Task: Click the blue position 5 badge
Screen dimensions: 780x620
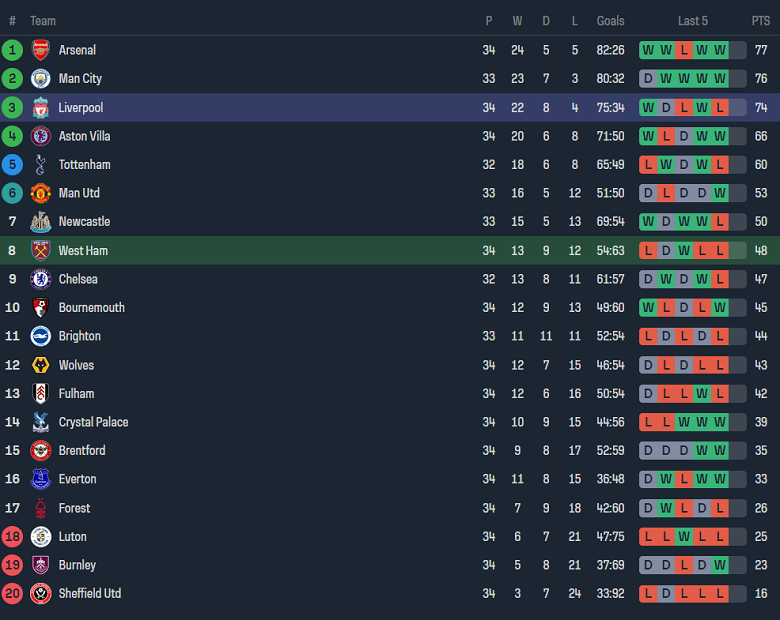Action: [x=13, y=165]
